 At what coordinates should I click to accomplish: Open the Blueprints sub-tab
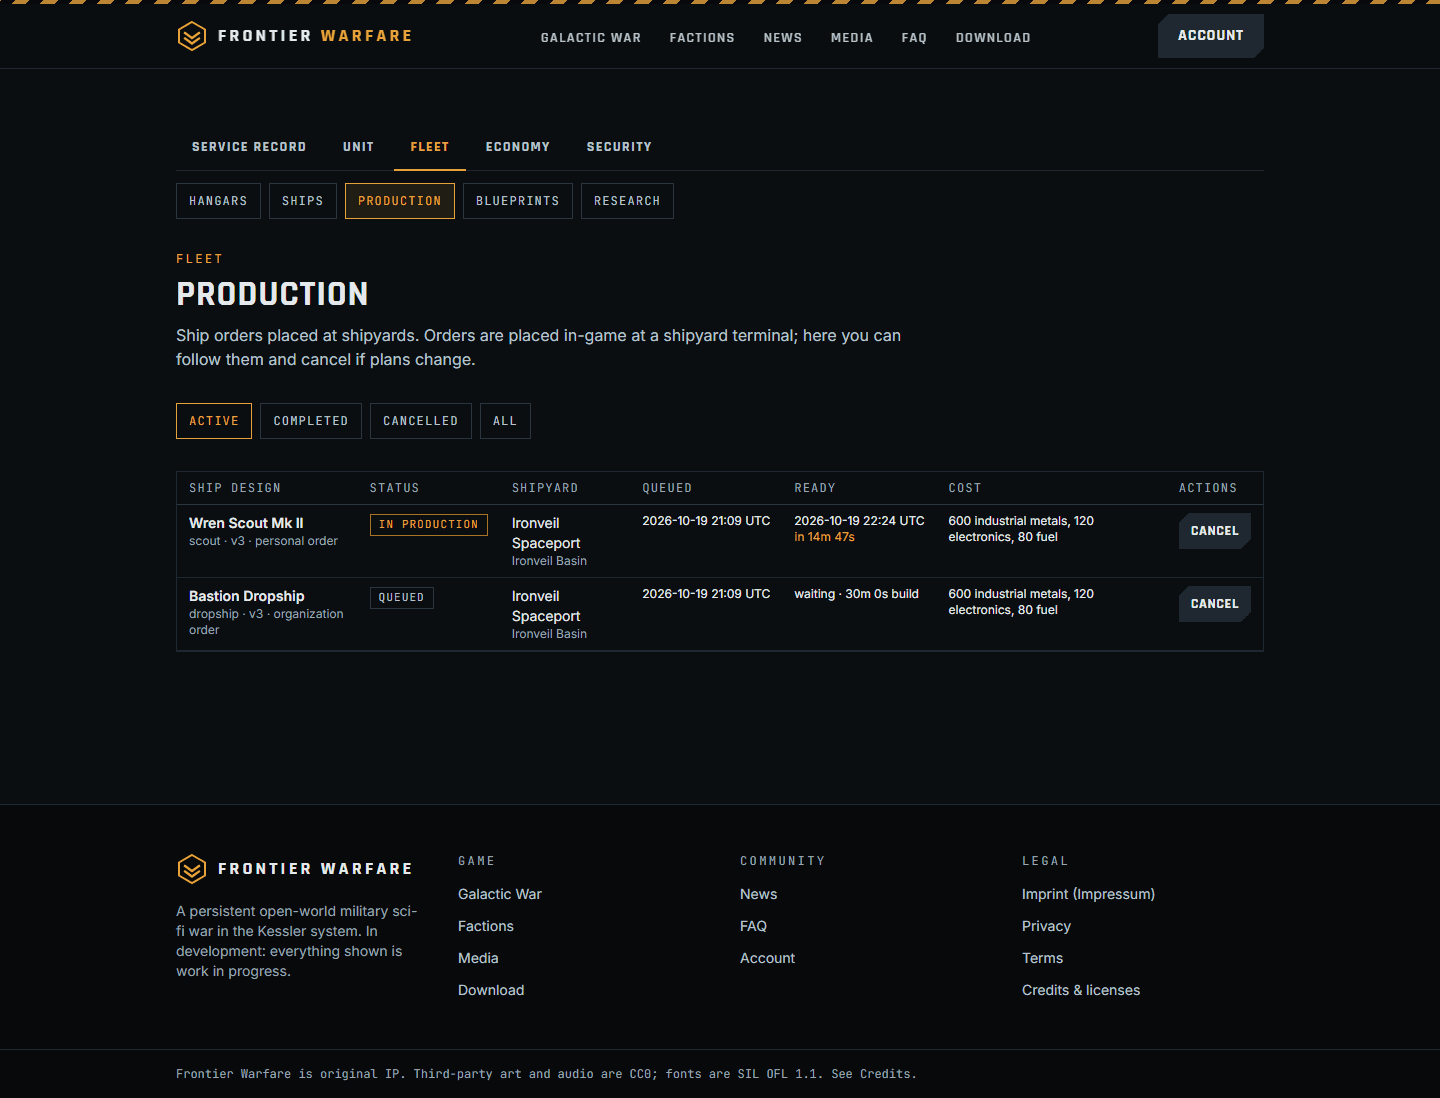point(518,201)
